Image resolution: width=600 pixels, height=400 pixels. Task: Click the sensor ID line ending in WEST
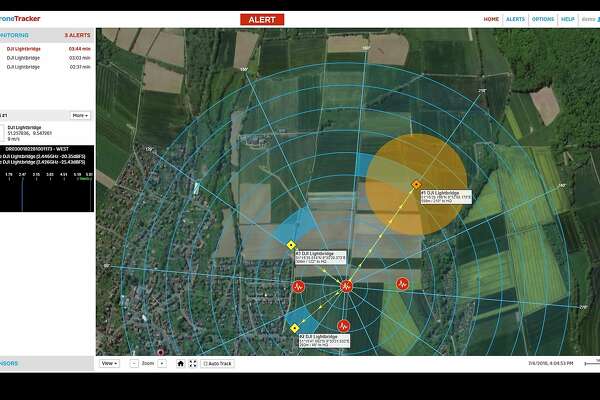click(37, 149)
